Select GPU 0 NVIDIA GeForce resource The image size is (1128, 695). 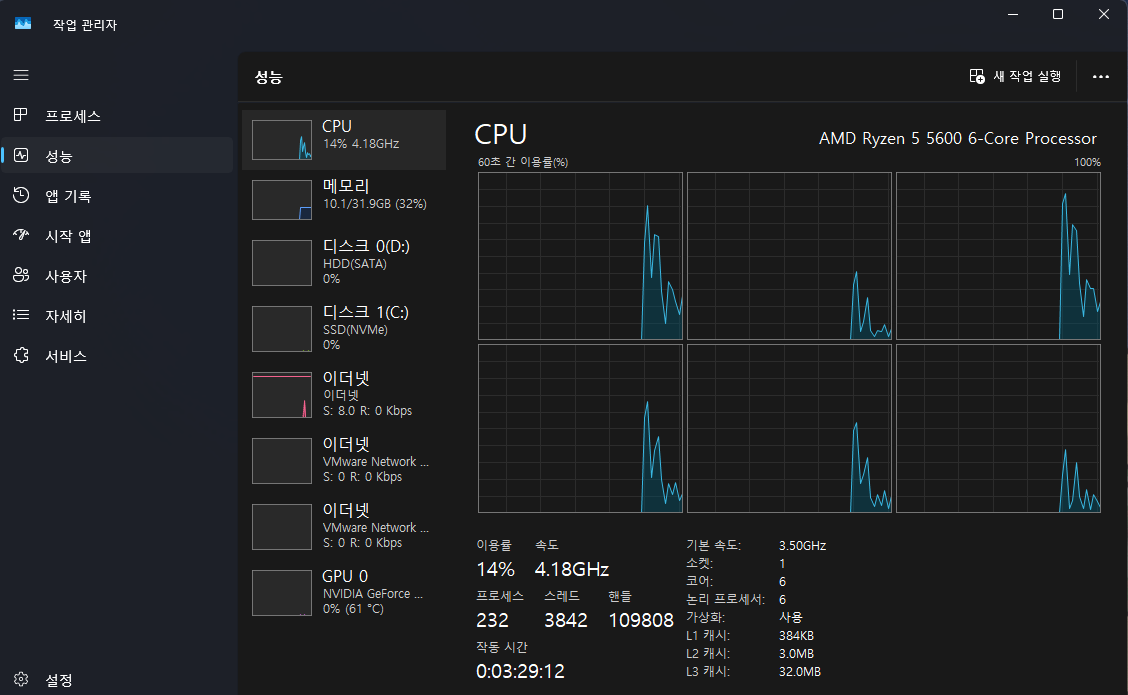[x=344, y=593]
